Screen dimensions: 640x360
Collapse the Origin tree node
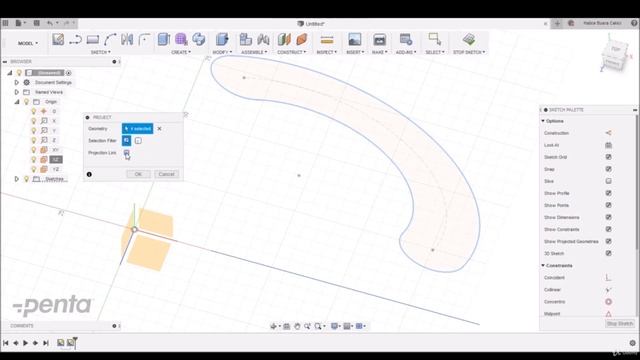(17, 102)
